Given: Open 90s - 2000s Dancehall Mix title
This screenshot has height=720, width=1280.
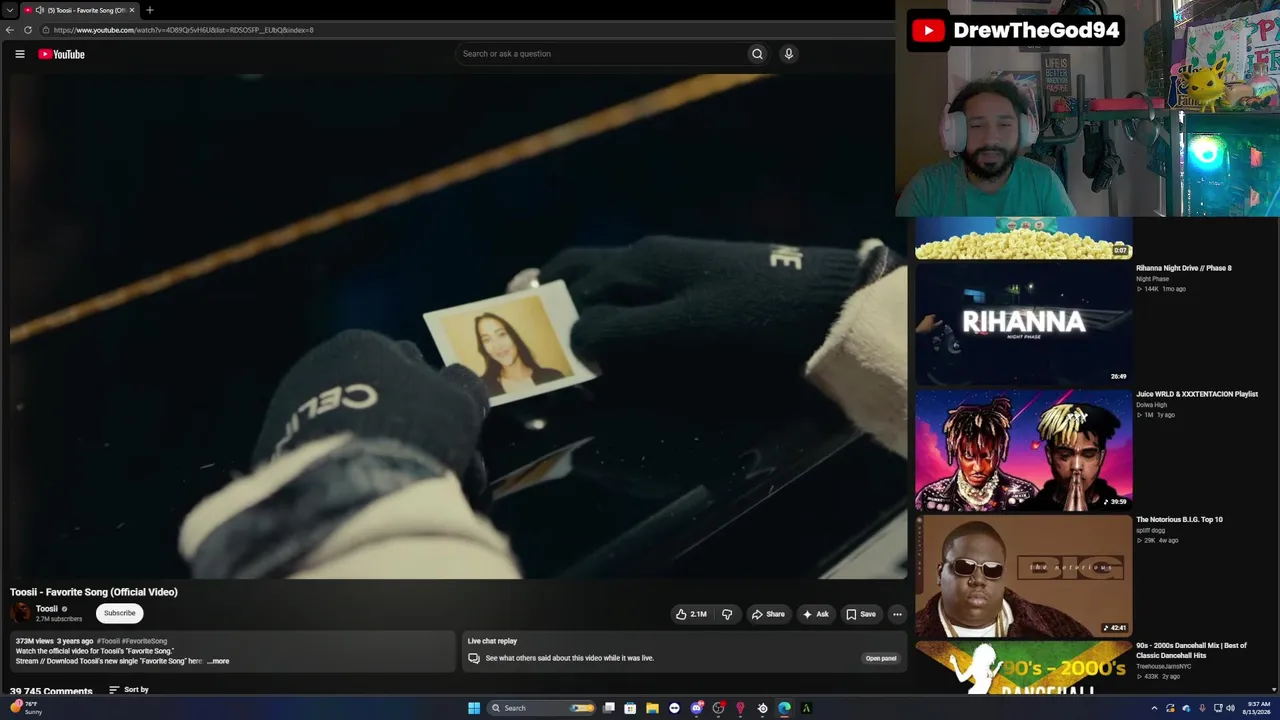Looking at the screenshot, I should tap(1191, 651).
